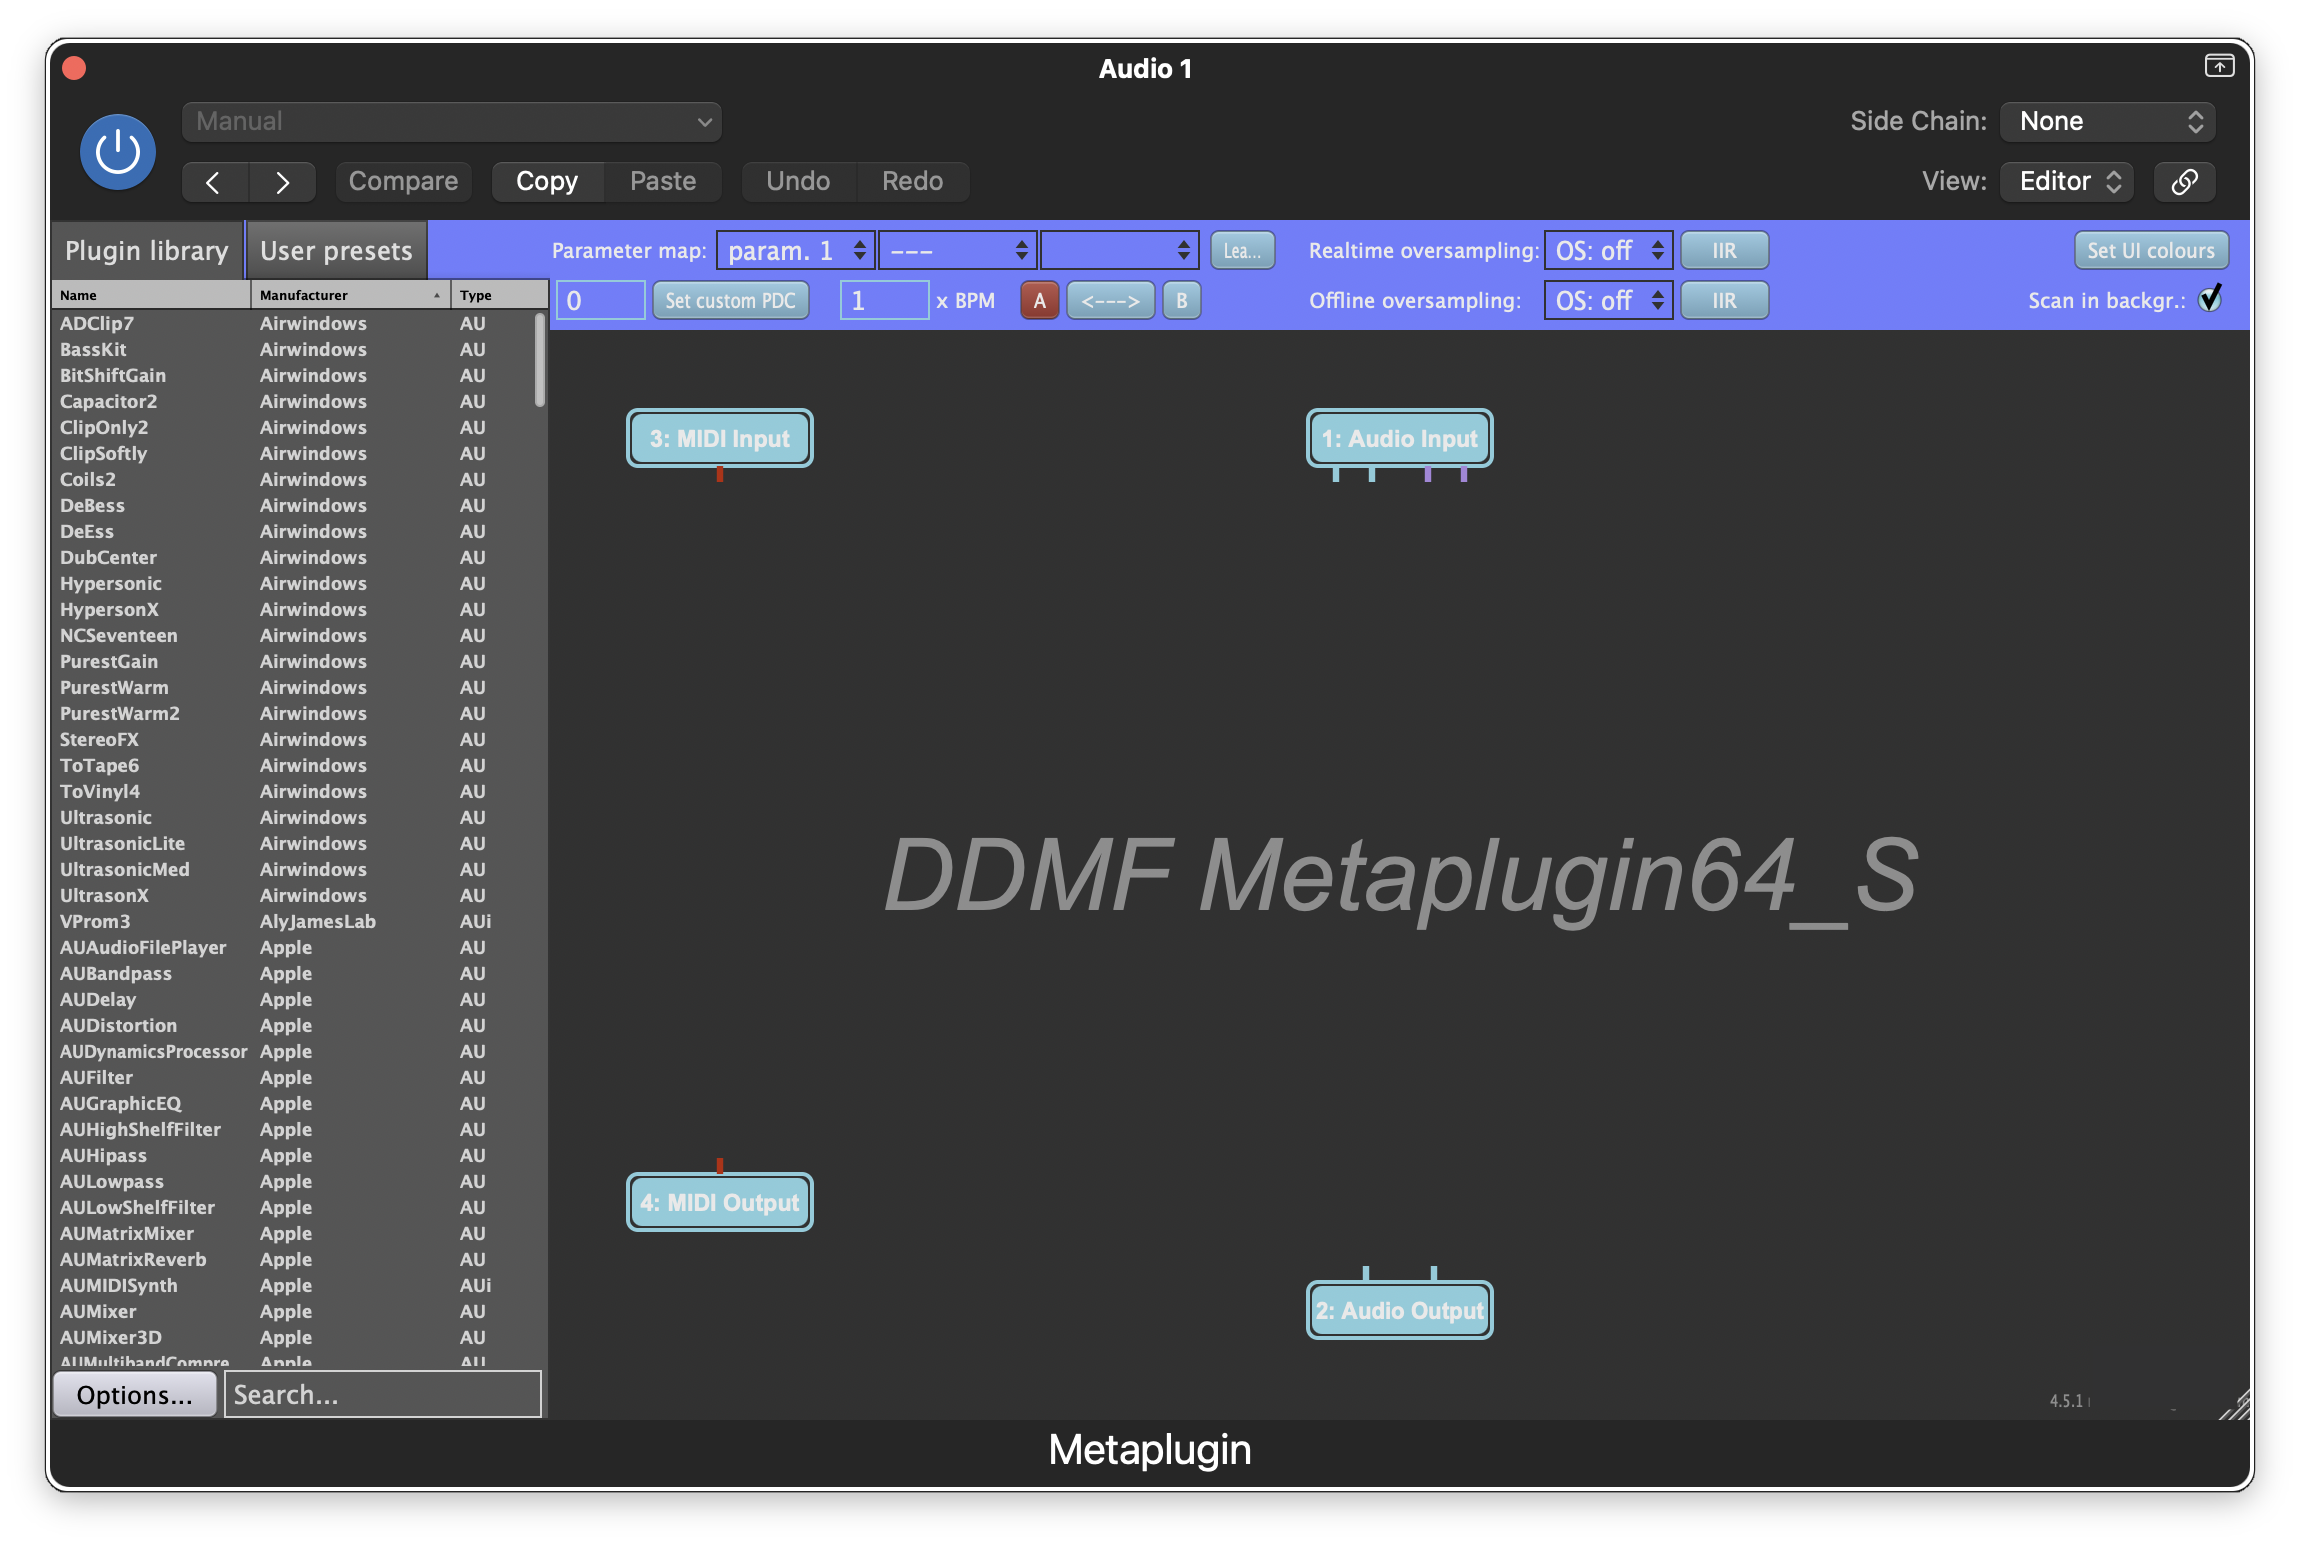Click the Lea... learn button
This screenshot has width=2300, height=1546.
[1243, 250]
